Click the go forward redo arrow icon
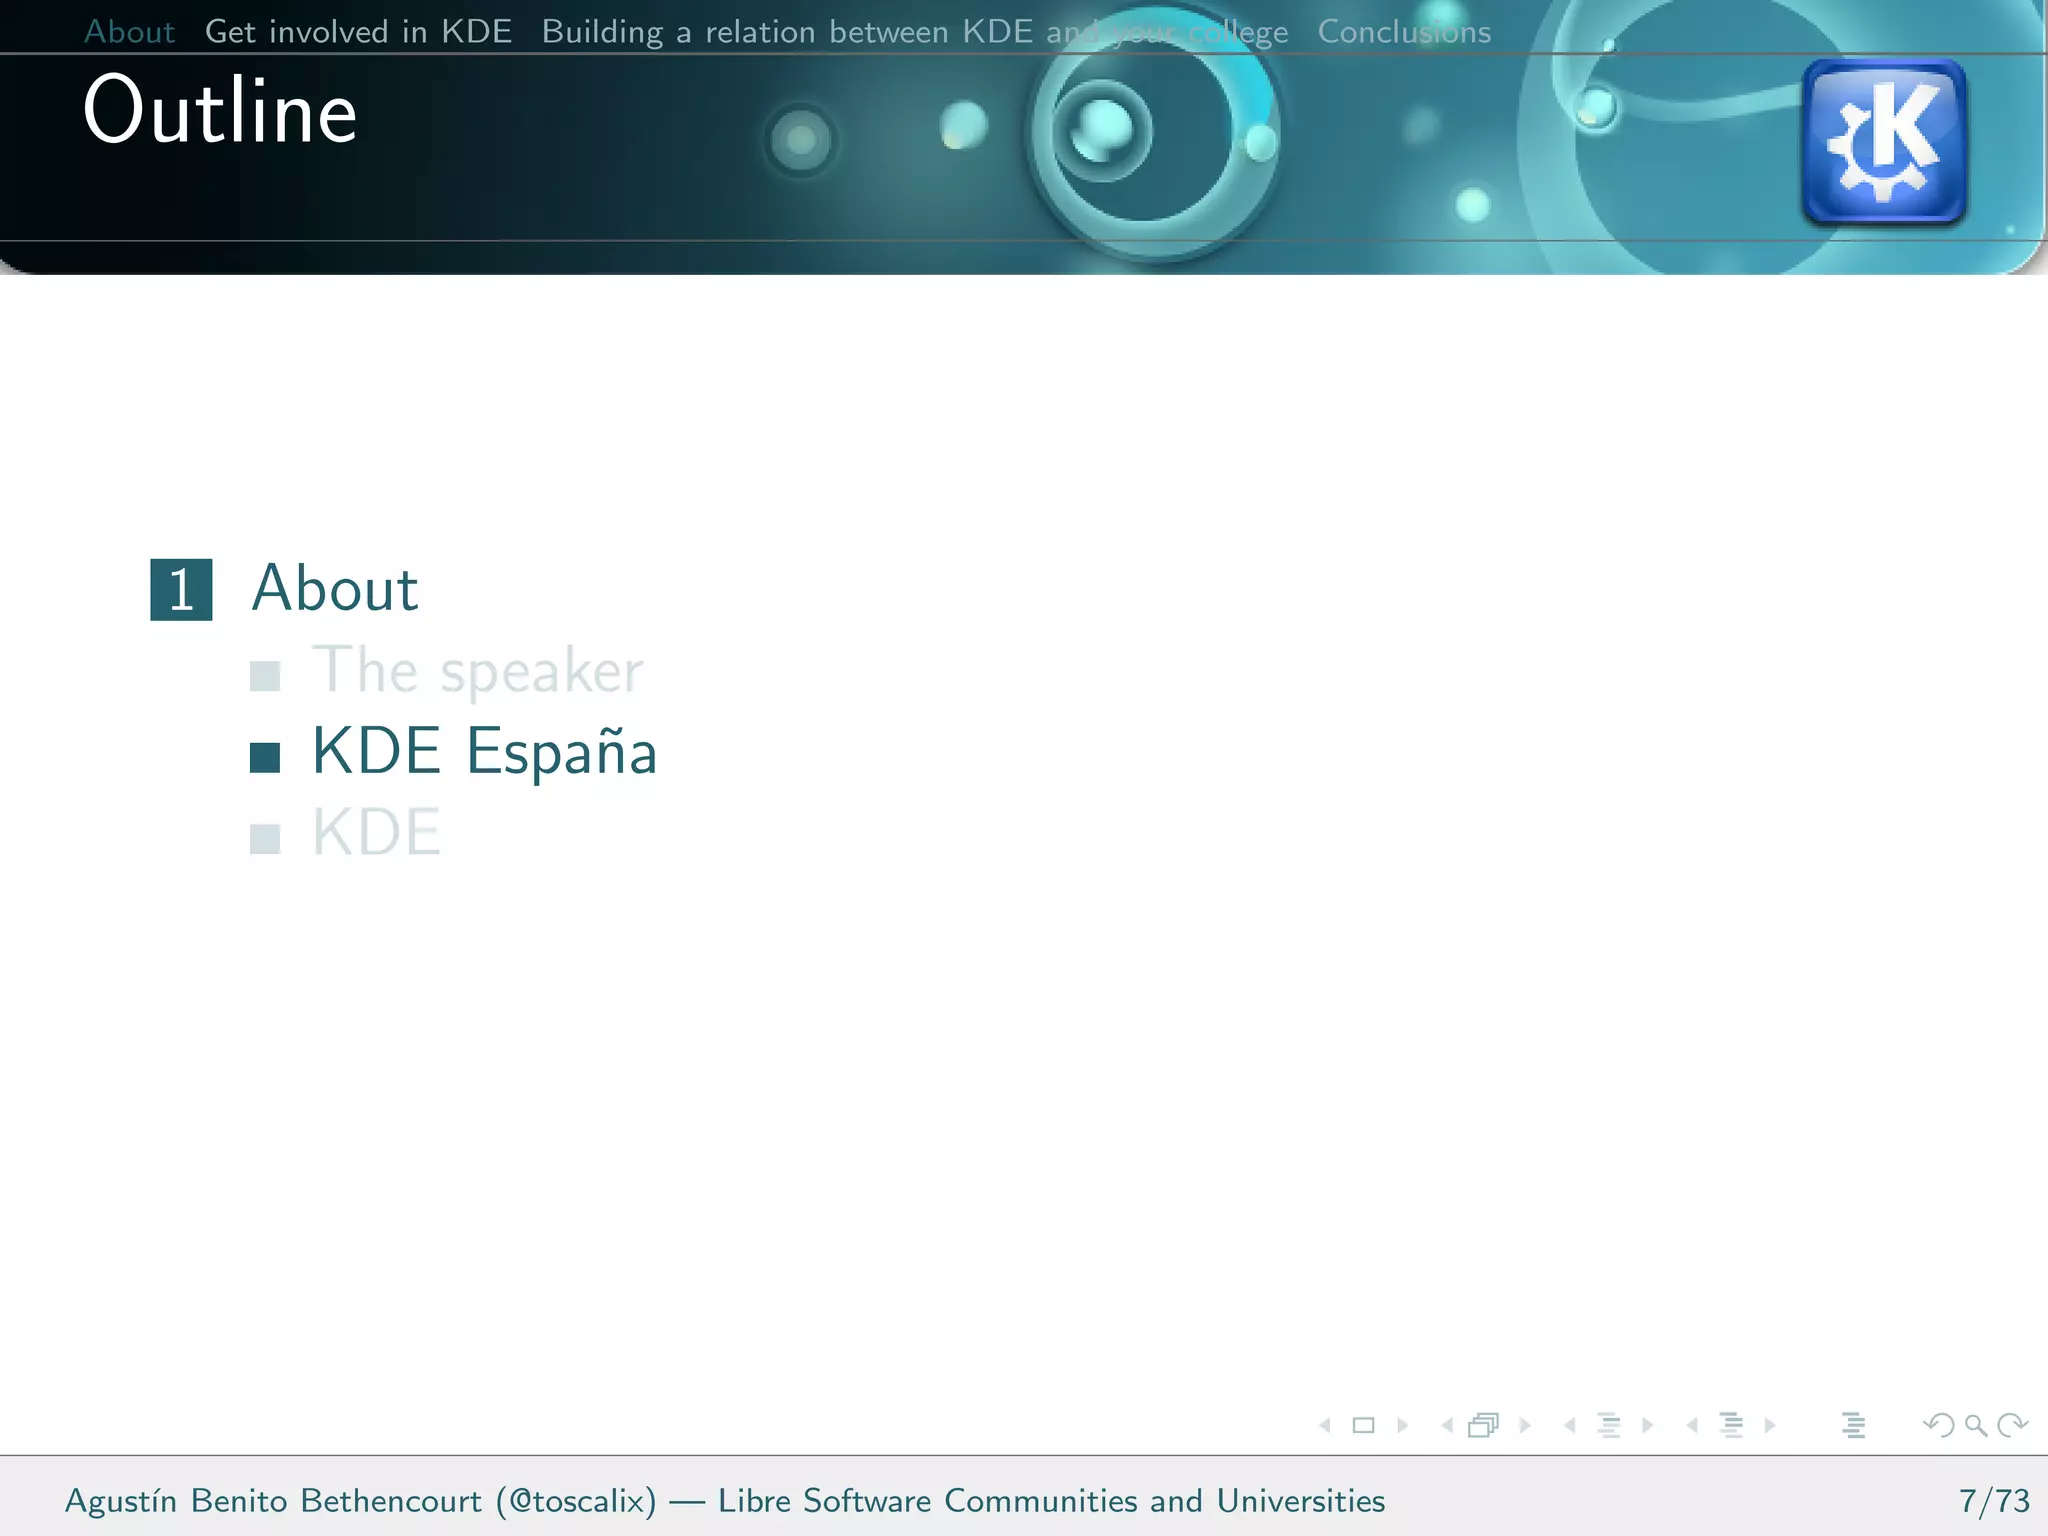 tap(2012, 1425)
